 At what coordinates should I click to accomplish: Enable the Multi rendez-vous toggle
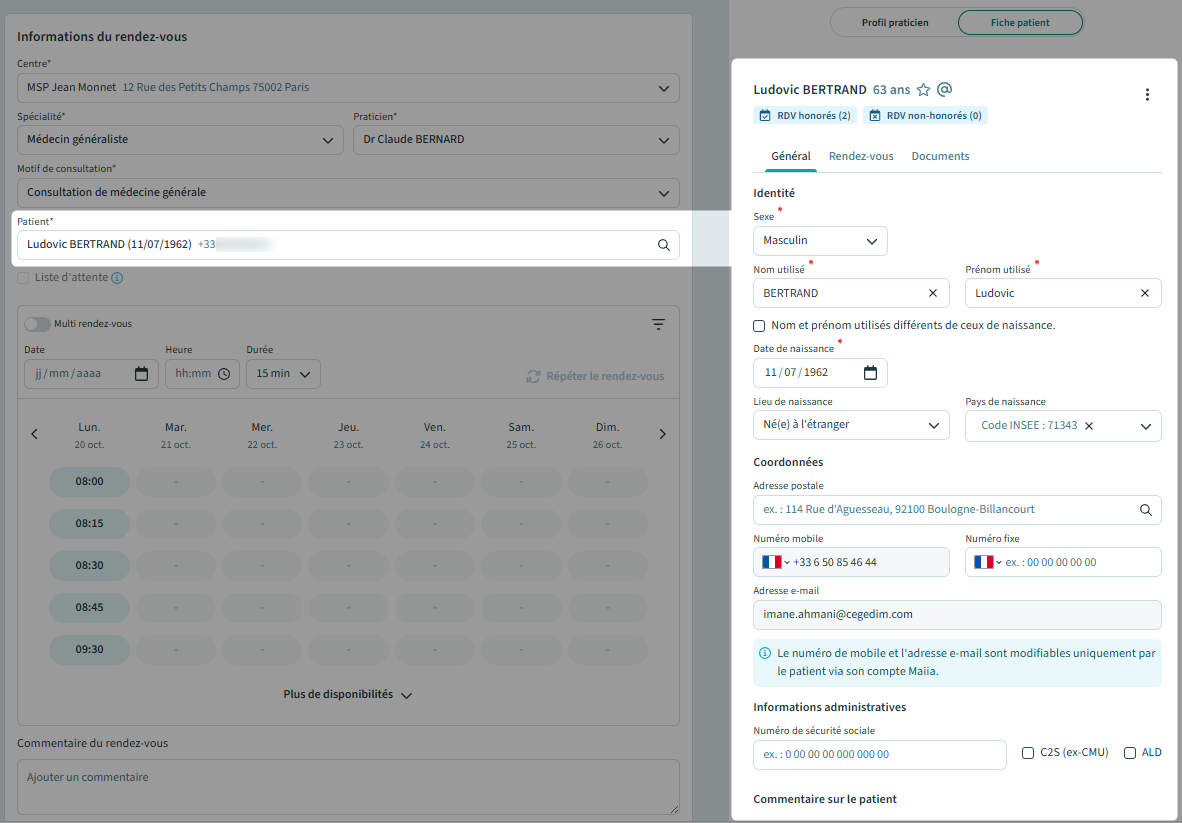(x=37, y=324)
